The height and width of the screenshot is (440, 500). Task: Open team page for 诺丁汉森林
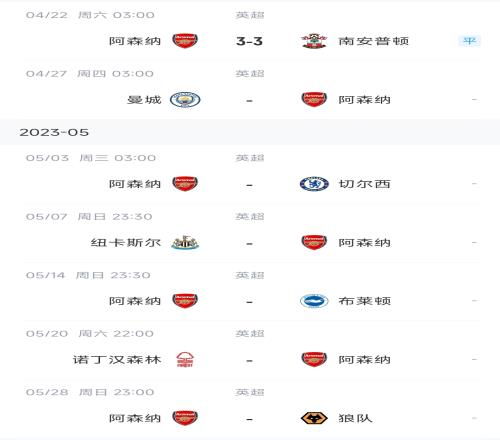pos(117,360)
